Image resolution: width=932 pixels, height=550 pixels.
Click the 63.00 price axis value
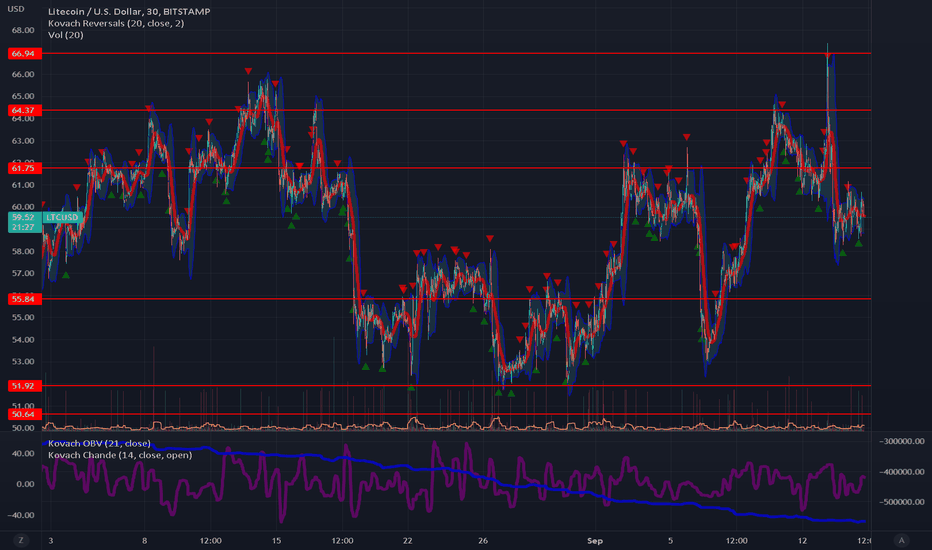pos(23,141)
